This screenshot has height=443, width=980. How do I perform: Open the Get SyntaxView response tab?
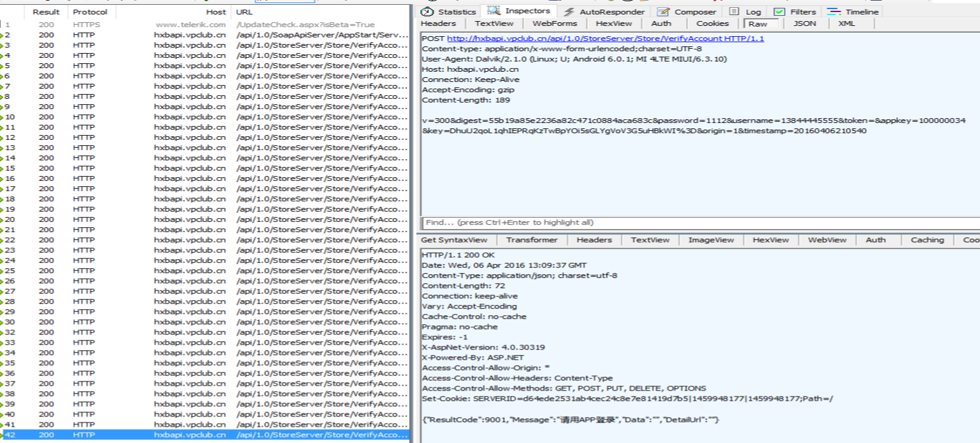click(x=454, y=240)
